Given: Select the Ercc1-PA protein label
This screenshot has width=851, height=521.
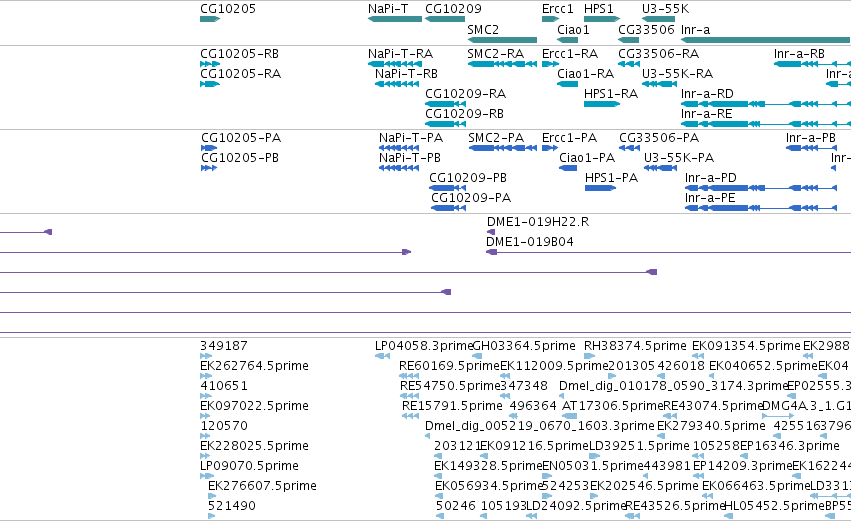Looking at the screenshot, I should point(569,138).
